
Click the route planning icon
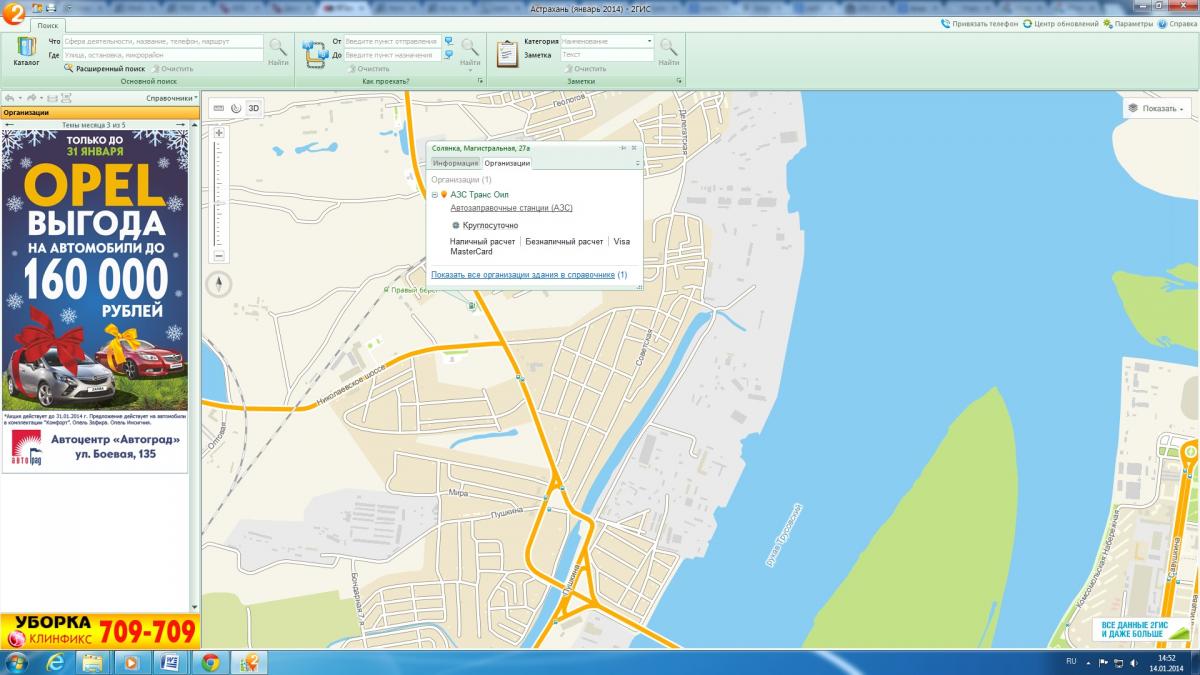coord(316,53)
